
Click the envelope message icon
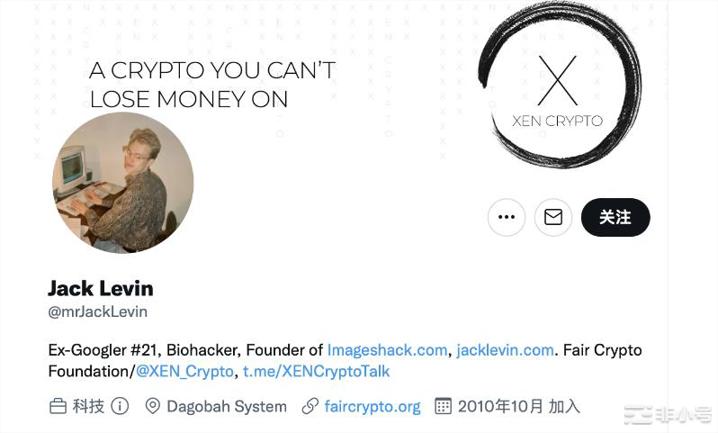pyautogui.click(x=553, y=217)
